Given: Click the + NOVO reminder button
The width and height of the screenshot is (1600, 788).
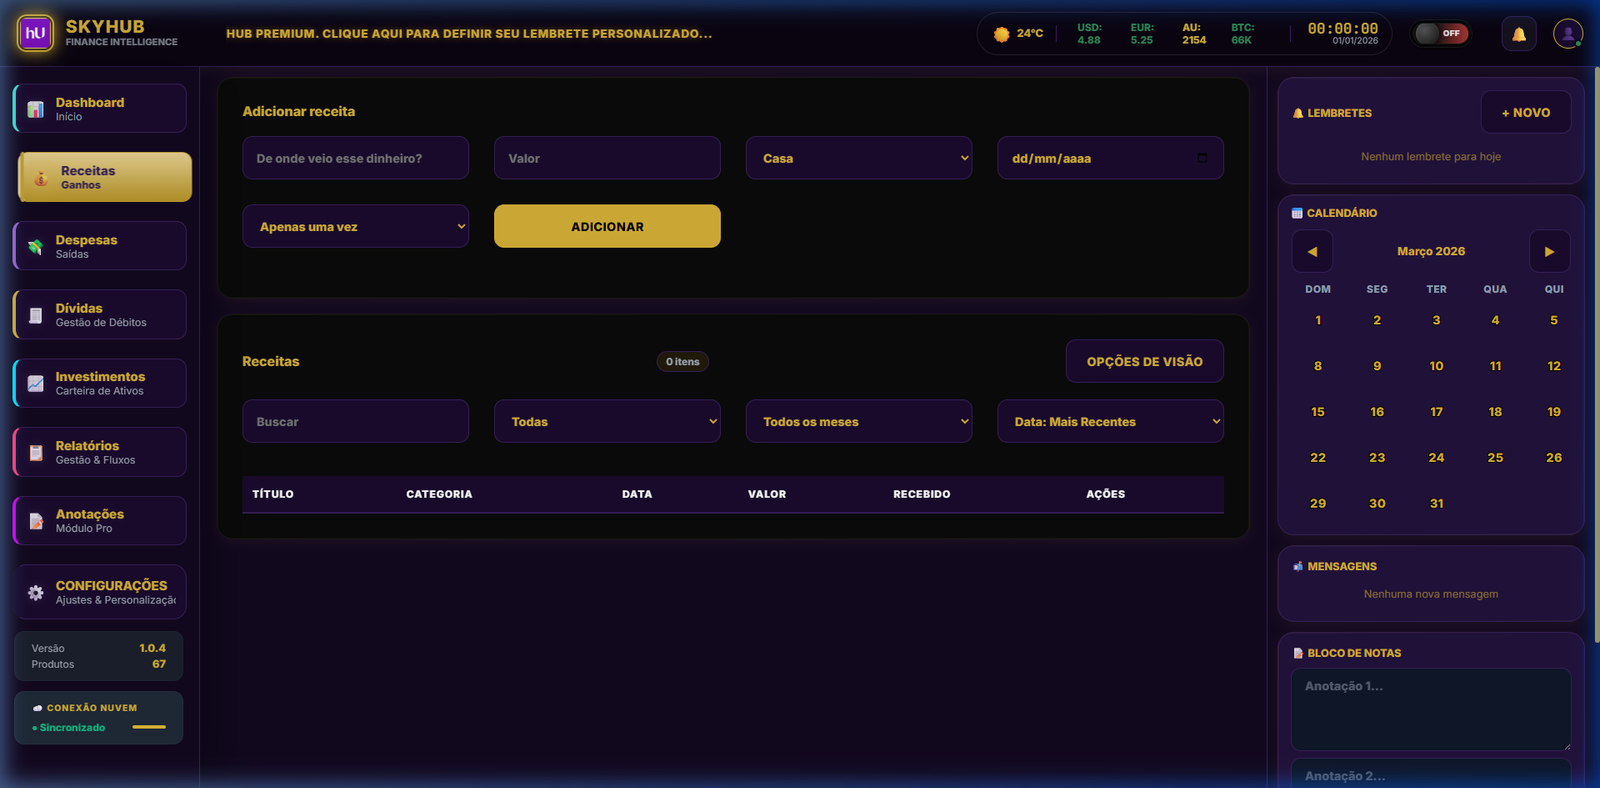Looking at the screenshot, I should pos(1525,113).
